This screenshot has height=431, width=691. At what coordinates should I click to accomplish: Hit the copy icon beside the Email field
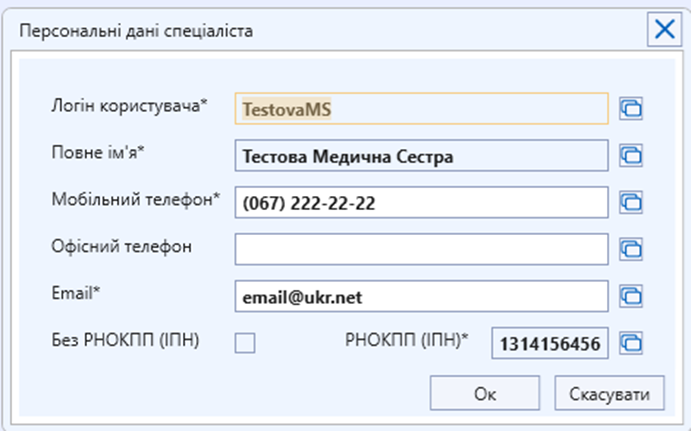point(630,295)
